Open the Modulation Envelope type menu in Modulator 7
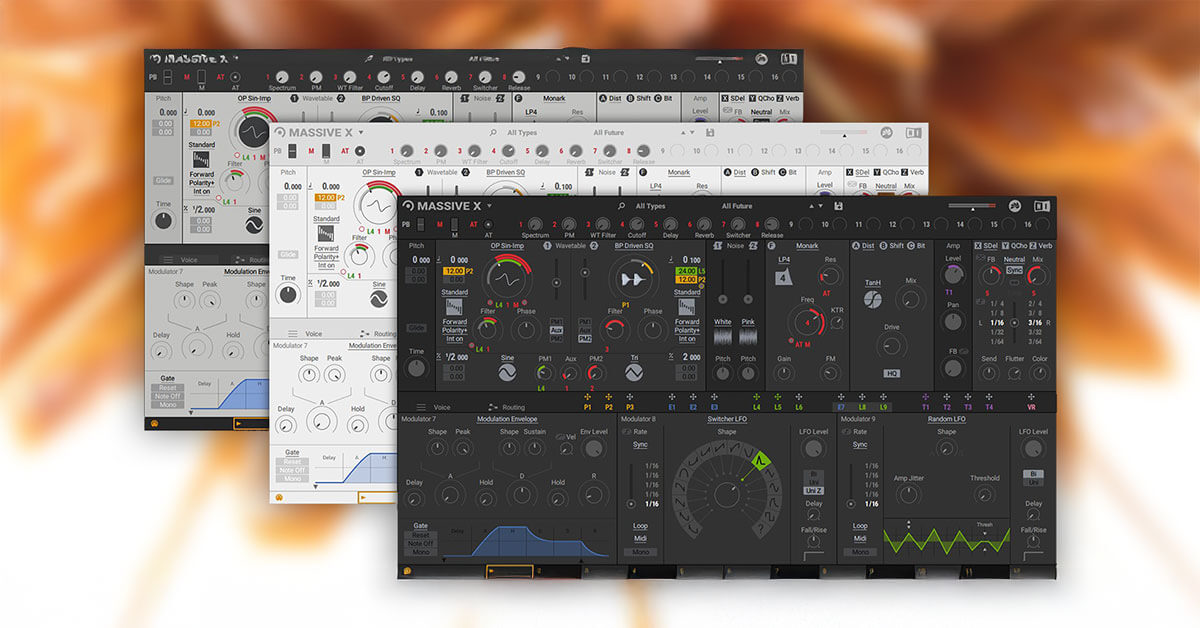 507,419
